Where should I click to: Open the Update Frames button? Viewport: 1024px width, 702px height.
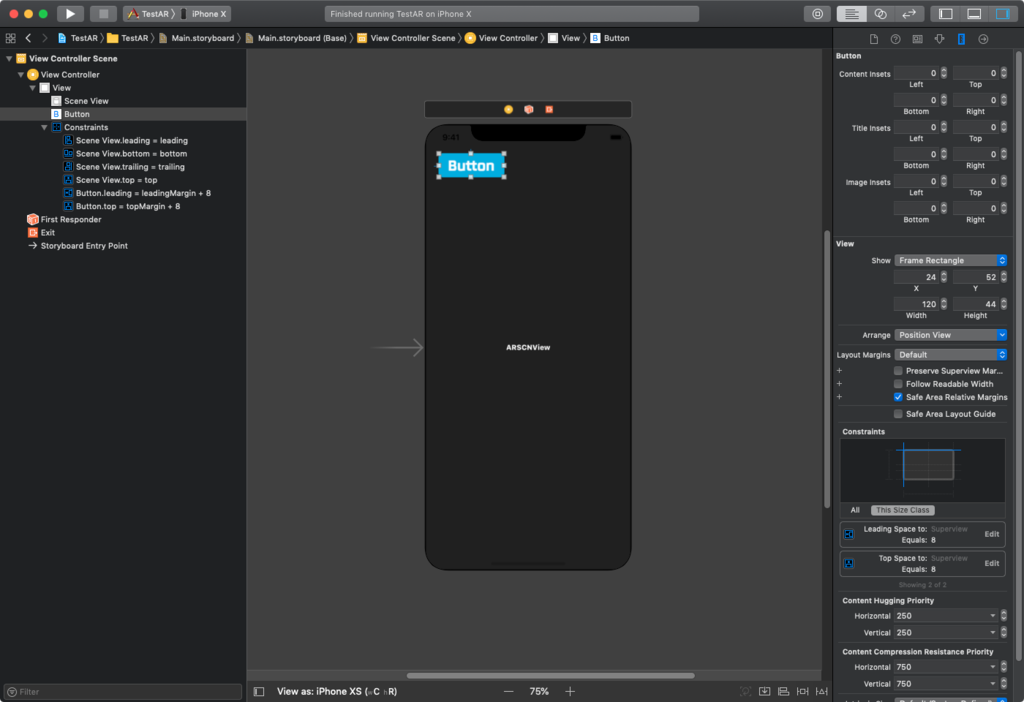[745, 691]
